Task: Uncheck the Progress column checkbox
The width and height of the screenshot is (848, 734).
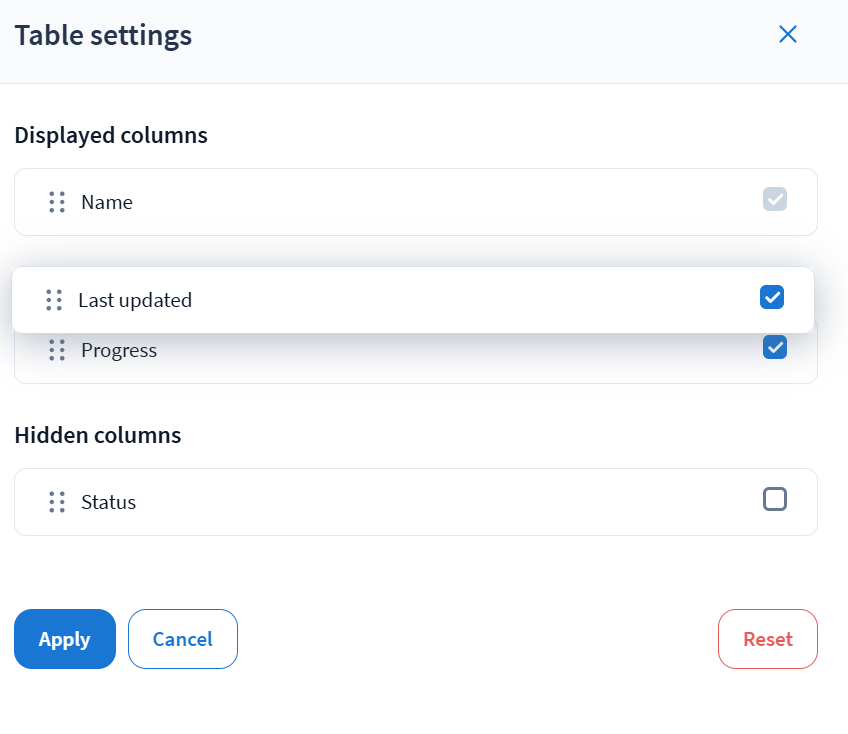Action: pyautogui.click(x=775, y=347)
